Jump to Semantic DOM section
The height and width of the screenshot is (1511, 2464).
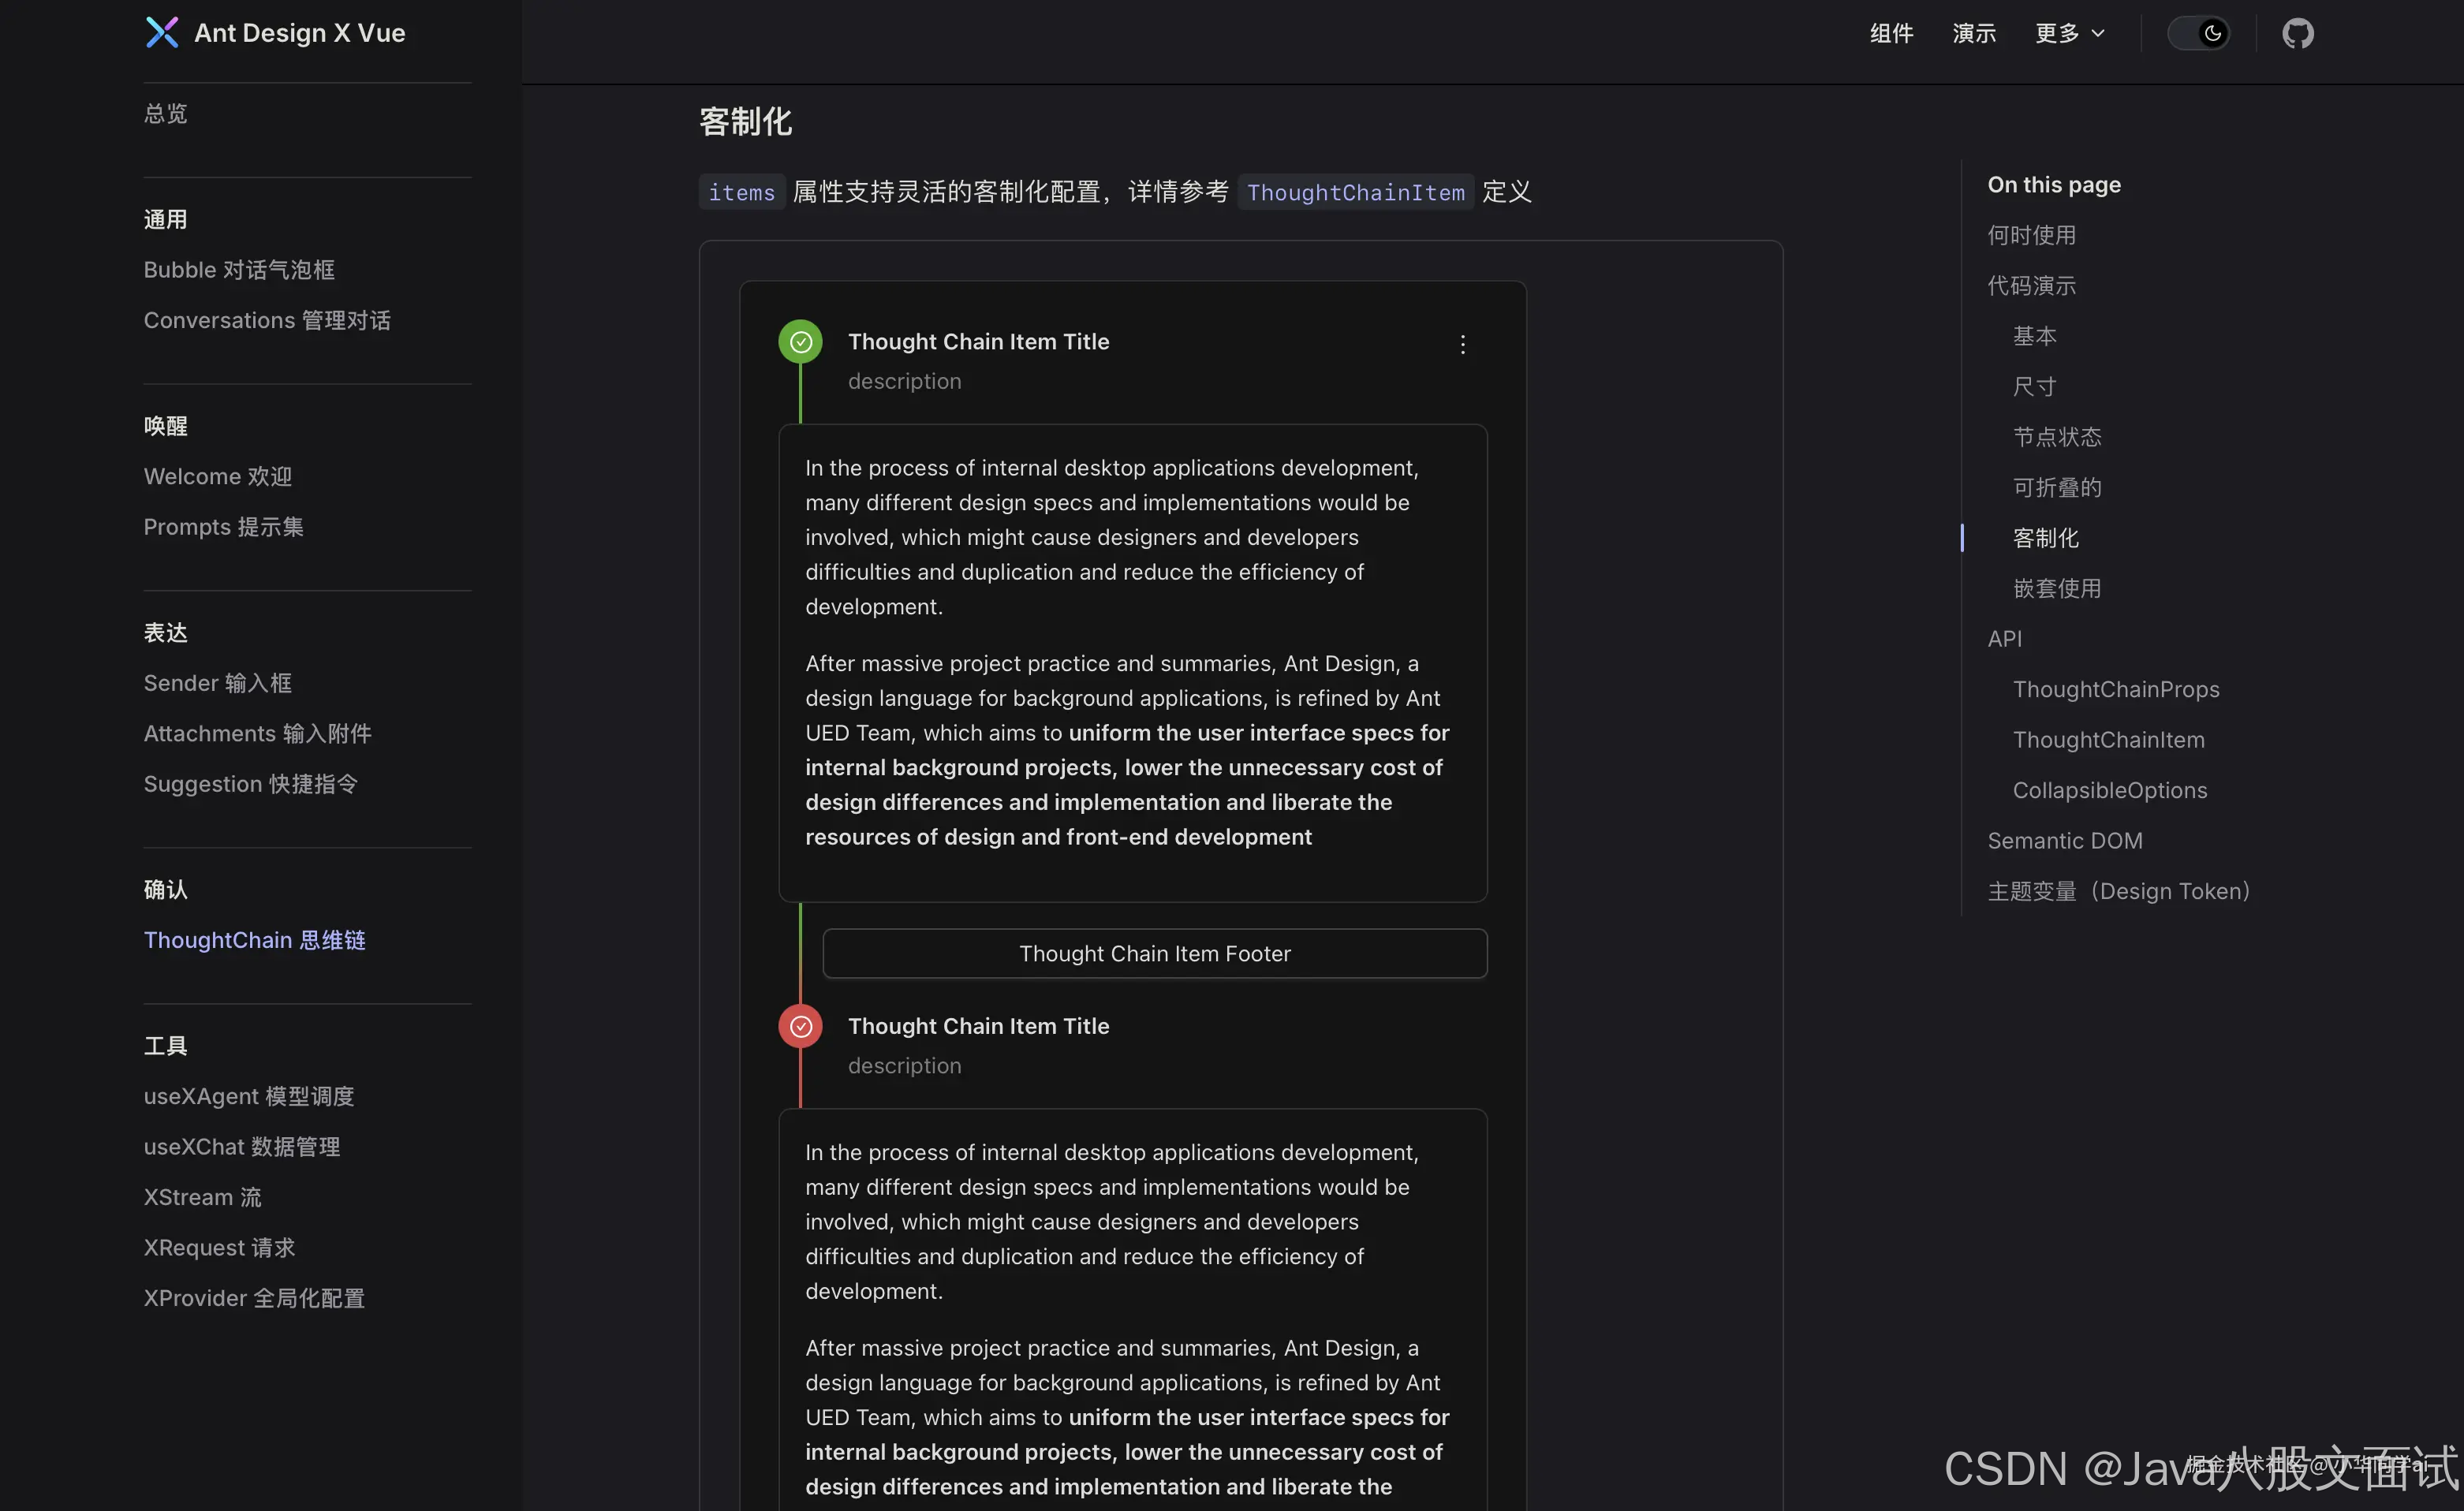pos(2064,840)
